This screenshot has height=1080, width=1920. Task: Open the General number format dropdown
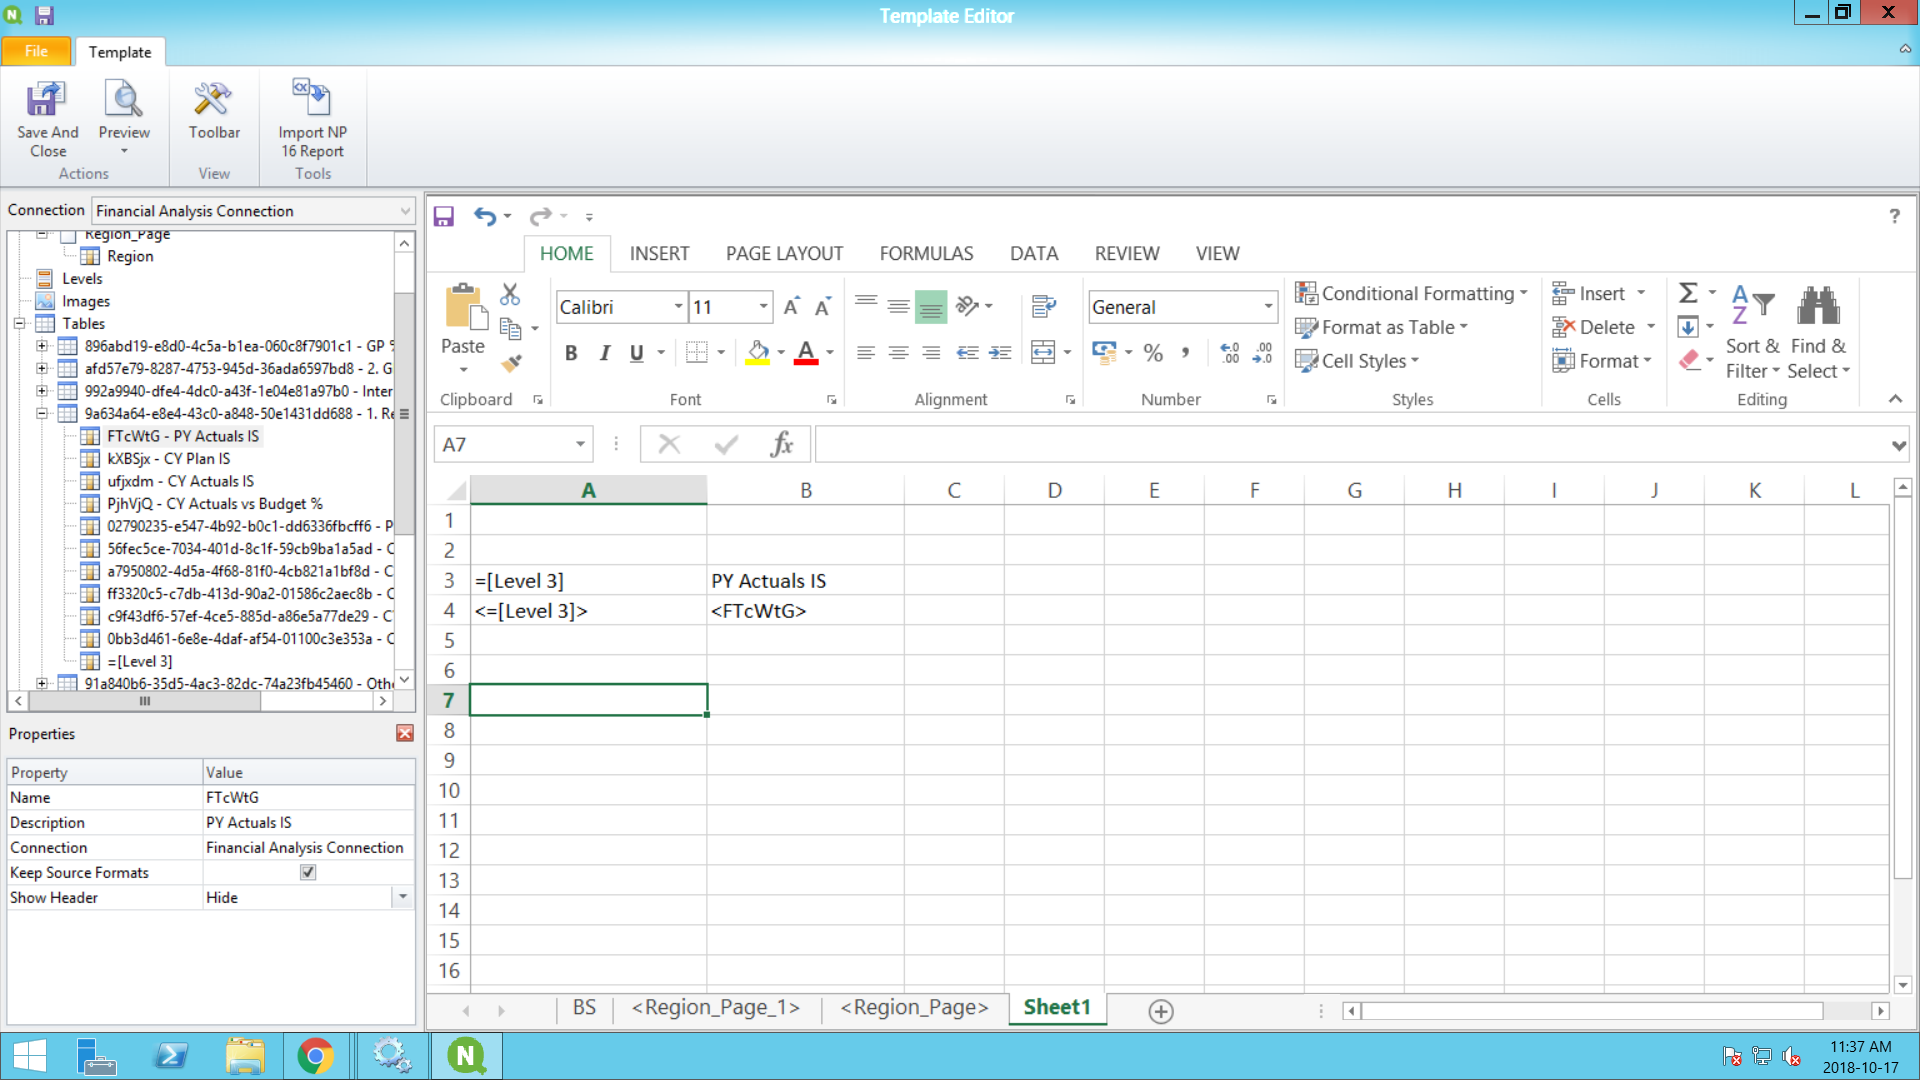1268,307
